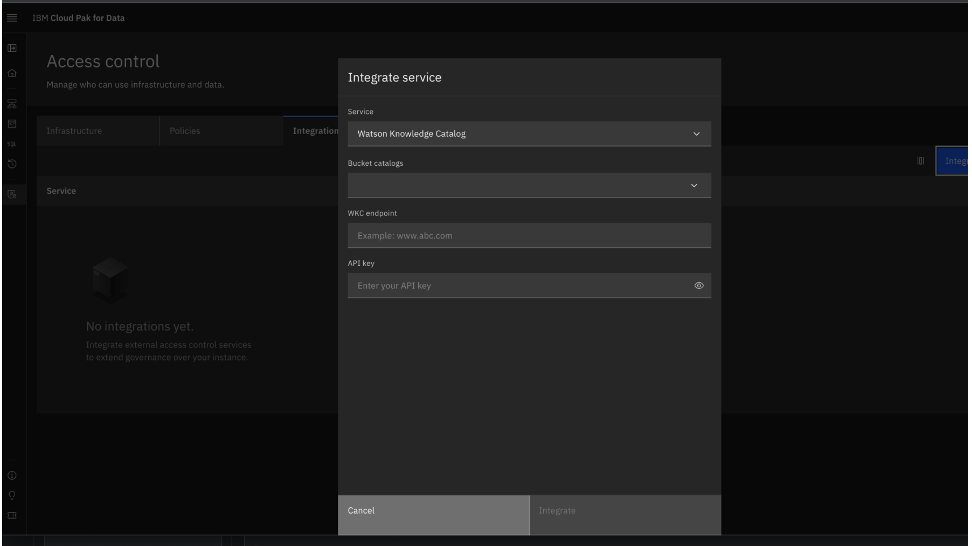Open the hamburger navigation menu
This screenshot has width=972, height=546.
(x=12, y=18)
